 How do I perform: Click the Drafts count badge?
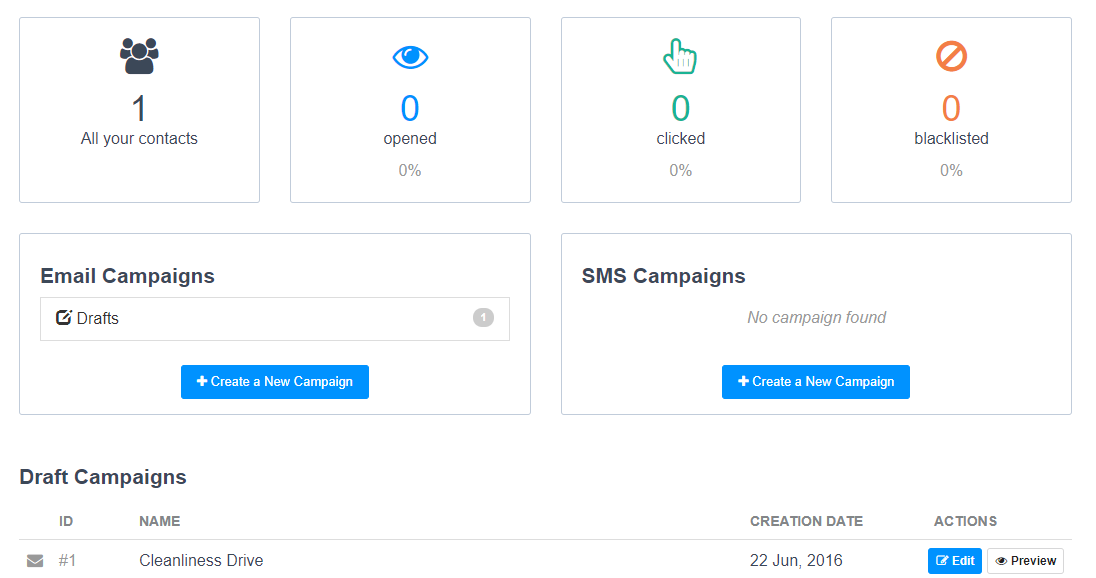(483, 318)
